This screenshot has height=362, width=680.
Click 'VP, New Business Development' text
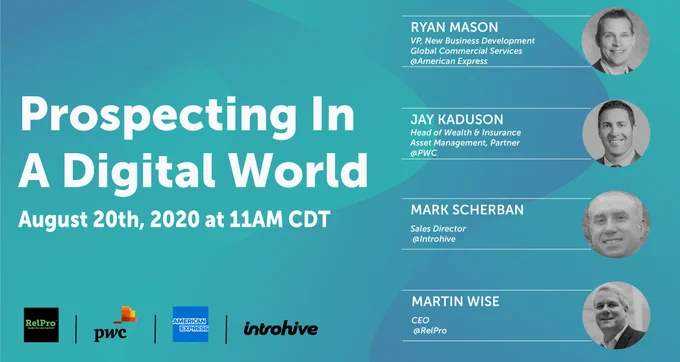pos(473,41)
